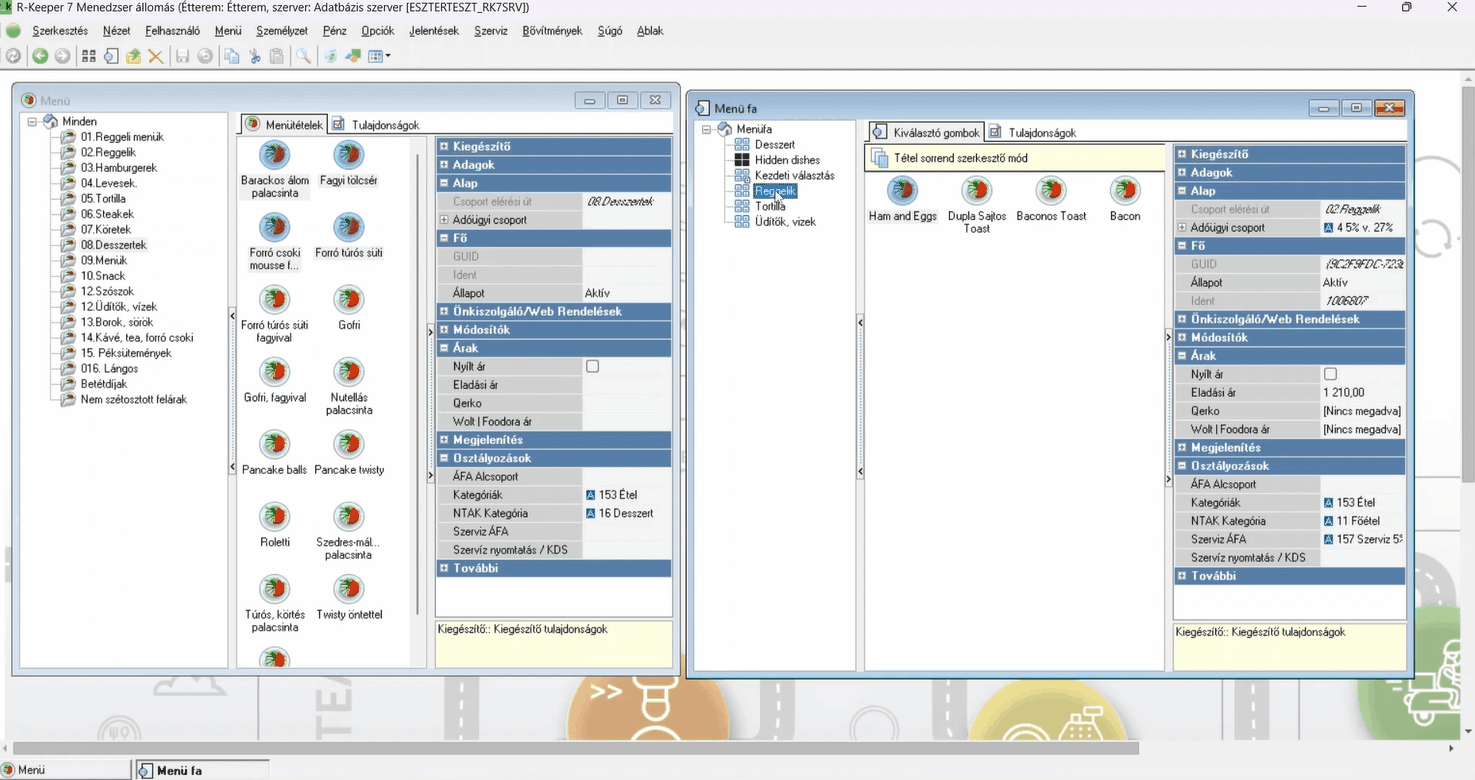The image size is (1475, 780).
Task: Click the clipboard paste icon
Action: 277,56
